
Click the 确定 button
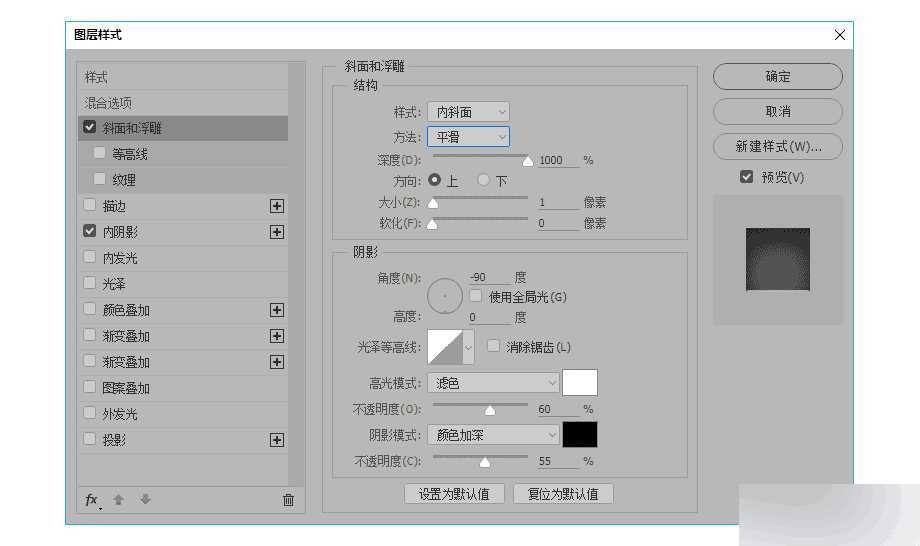[777, 76]
